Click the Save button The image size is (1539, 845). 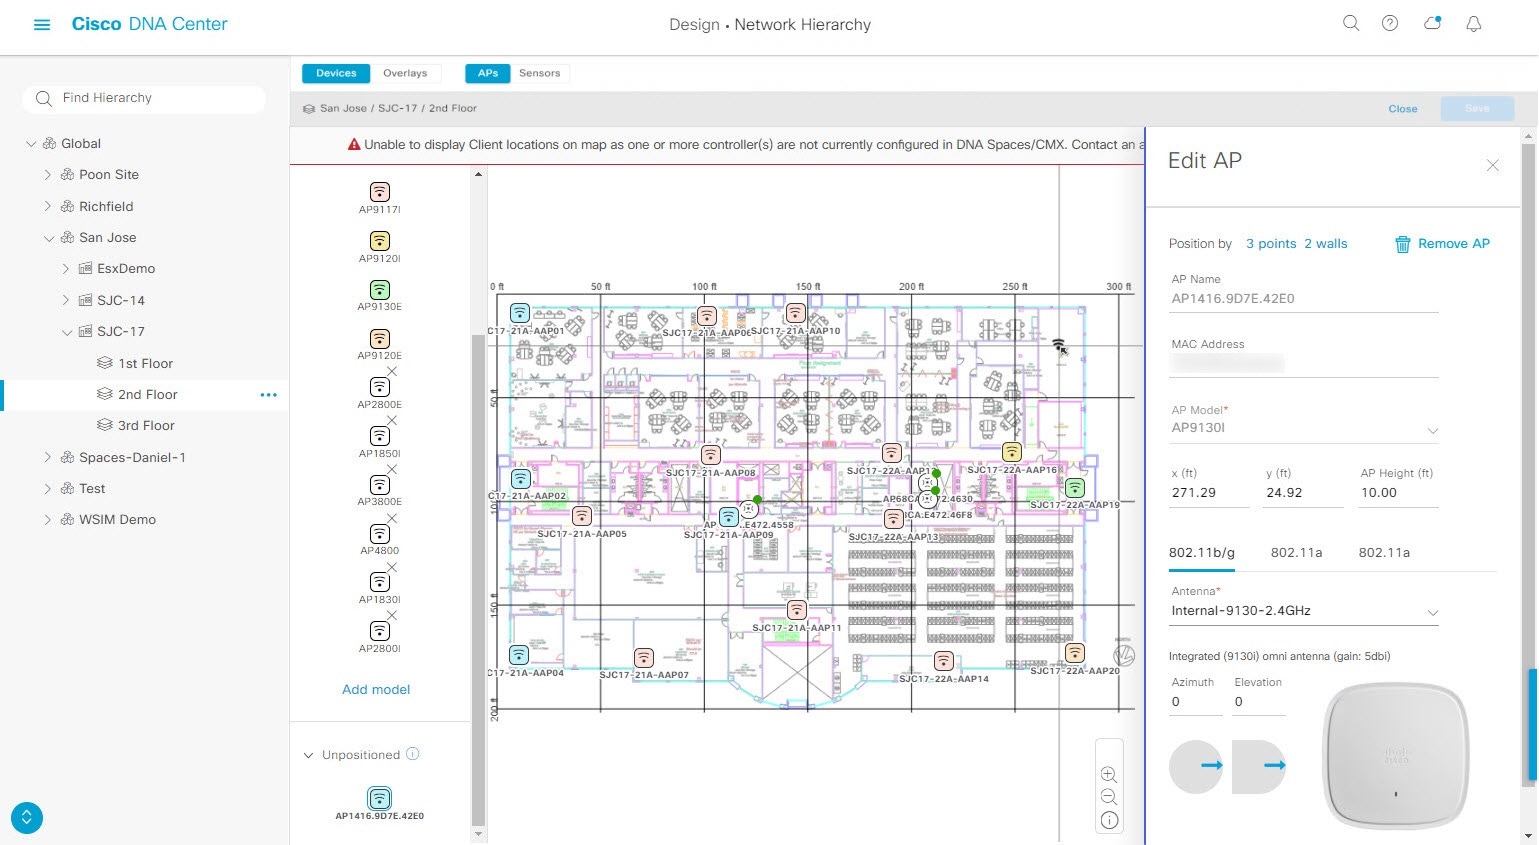click(1477, 109)
